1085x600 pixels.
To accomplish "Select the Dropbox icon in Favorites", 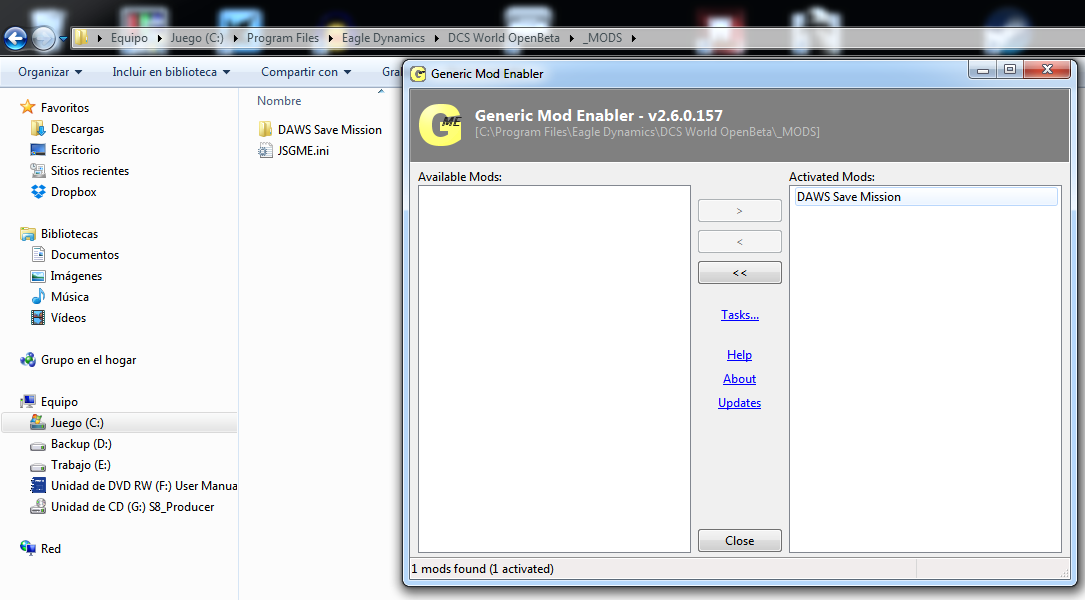I will pos(38,192).
